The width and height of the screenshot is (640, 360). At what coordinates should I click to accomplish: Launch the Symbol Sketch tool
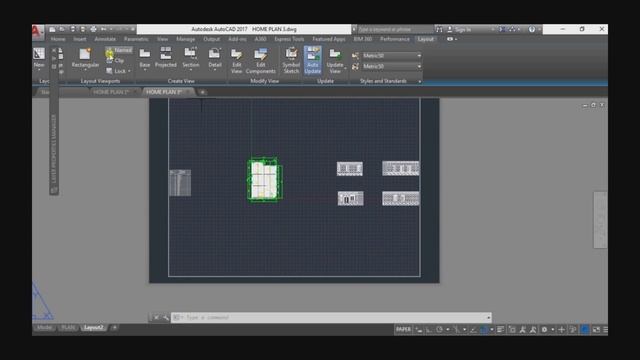tap(291, 60)
